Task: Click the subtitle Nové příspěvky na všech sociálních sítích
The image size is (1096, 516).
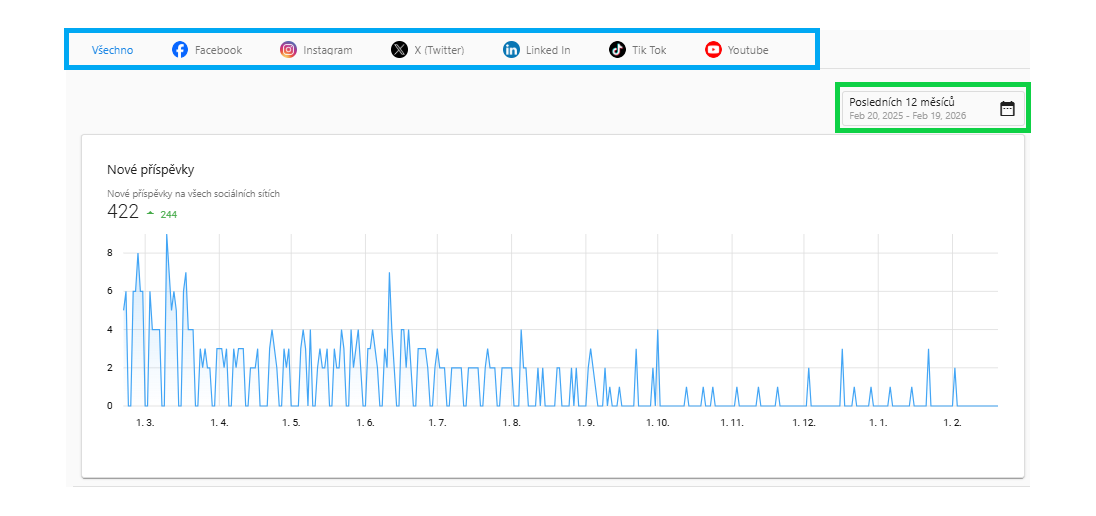Action: click(194, 194)
